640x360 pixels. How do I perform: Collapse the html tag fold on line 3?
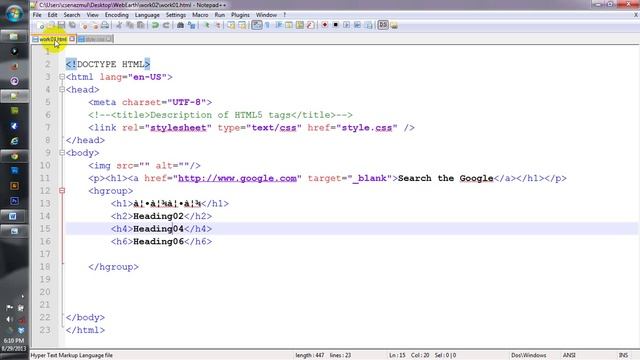[x=62, y=77]
